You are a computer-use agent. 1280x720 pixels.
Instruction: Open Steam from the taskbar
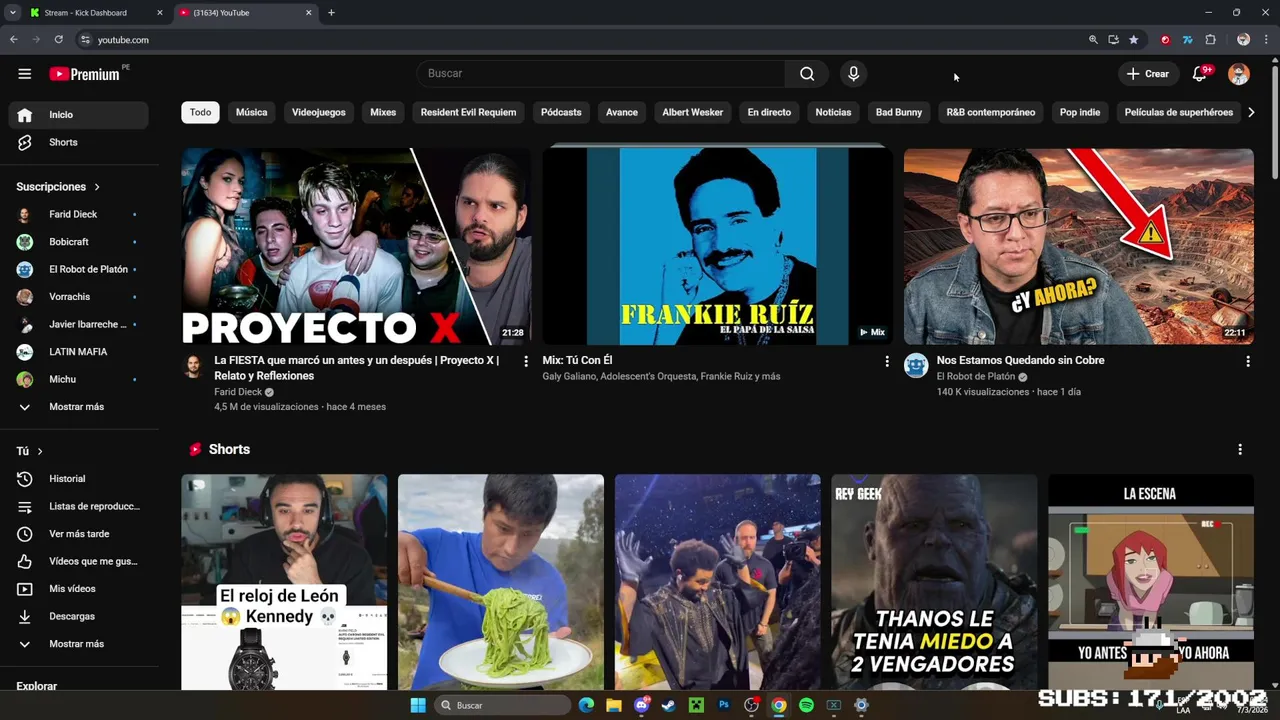click(668, 706)
